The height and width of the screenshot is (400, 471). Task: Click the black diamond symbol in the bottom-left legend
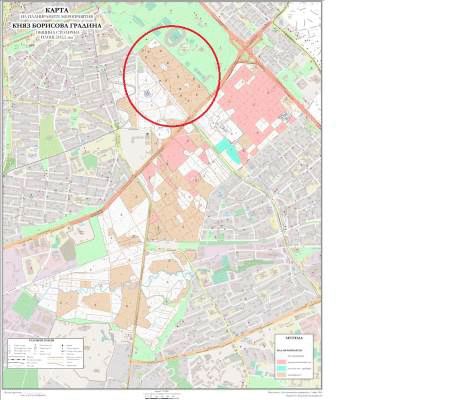click(x=62, y=345)
